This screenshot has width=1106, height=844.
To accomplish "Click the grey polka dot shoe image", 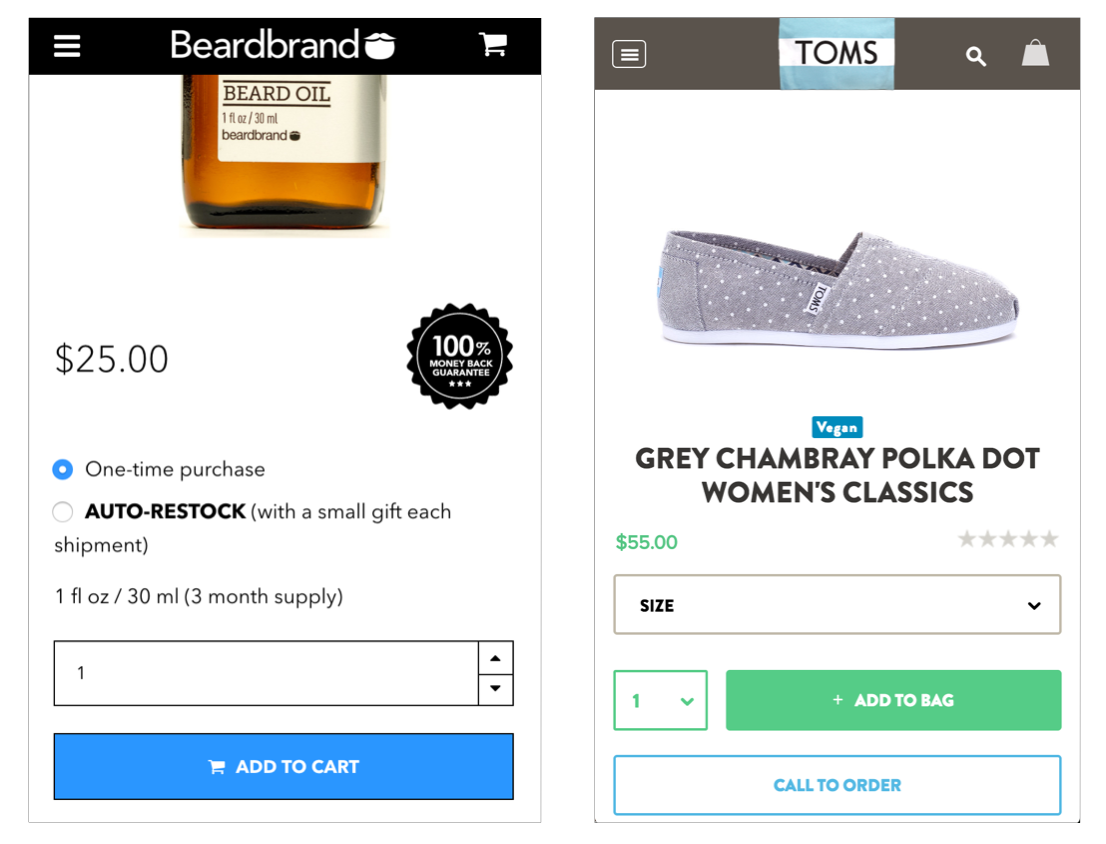I will [837, 288].
